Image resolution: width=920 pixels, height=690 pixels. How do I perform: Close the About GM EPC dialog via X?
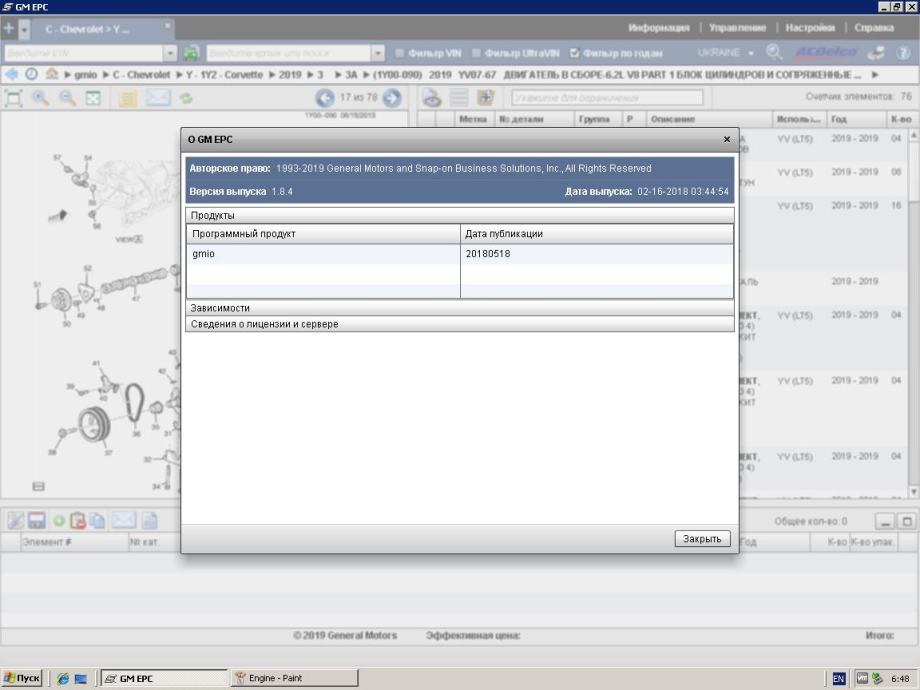coord(727,139)
